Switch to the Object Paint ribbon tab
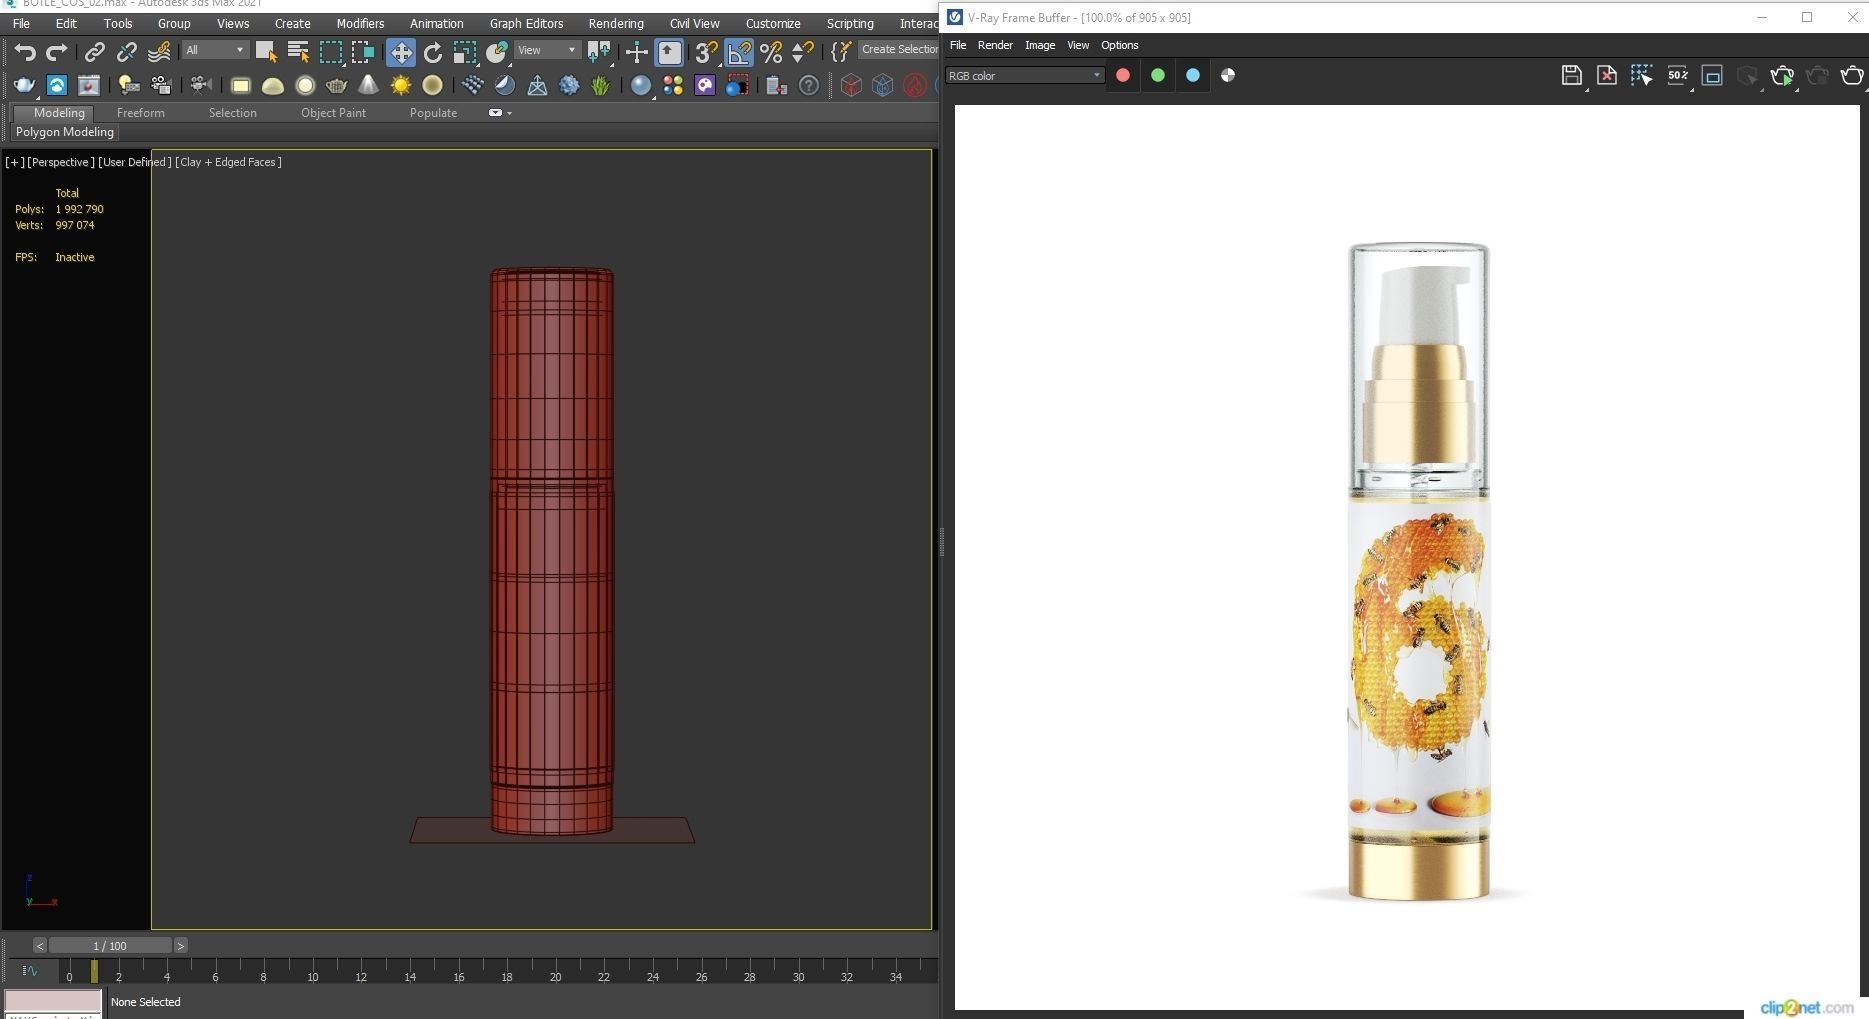1869x1019 pixels. [333, 113]
